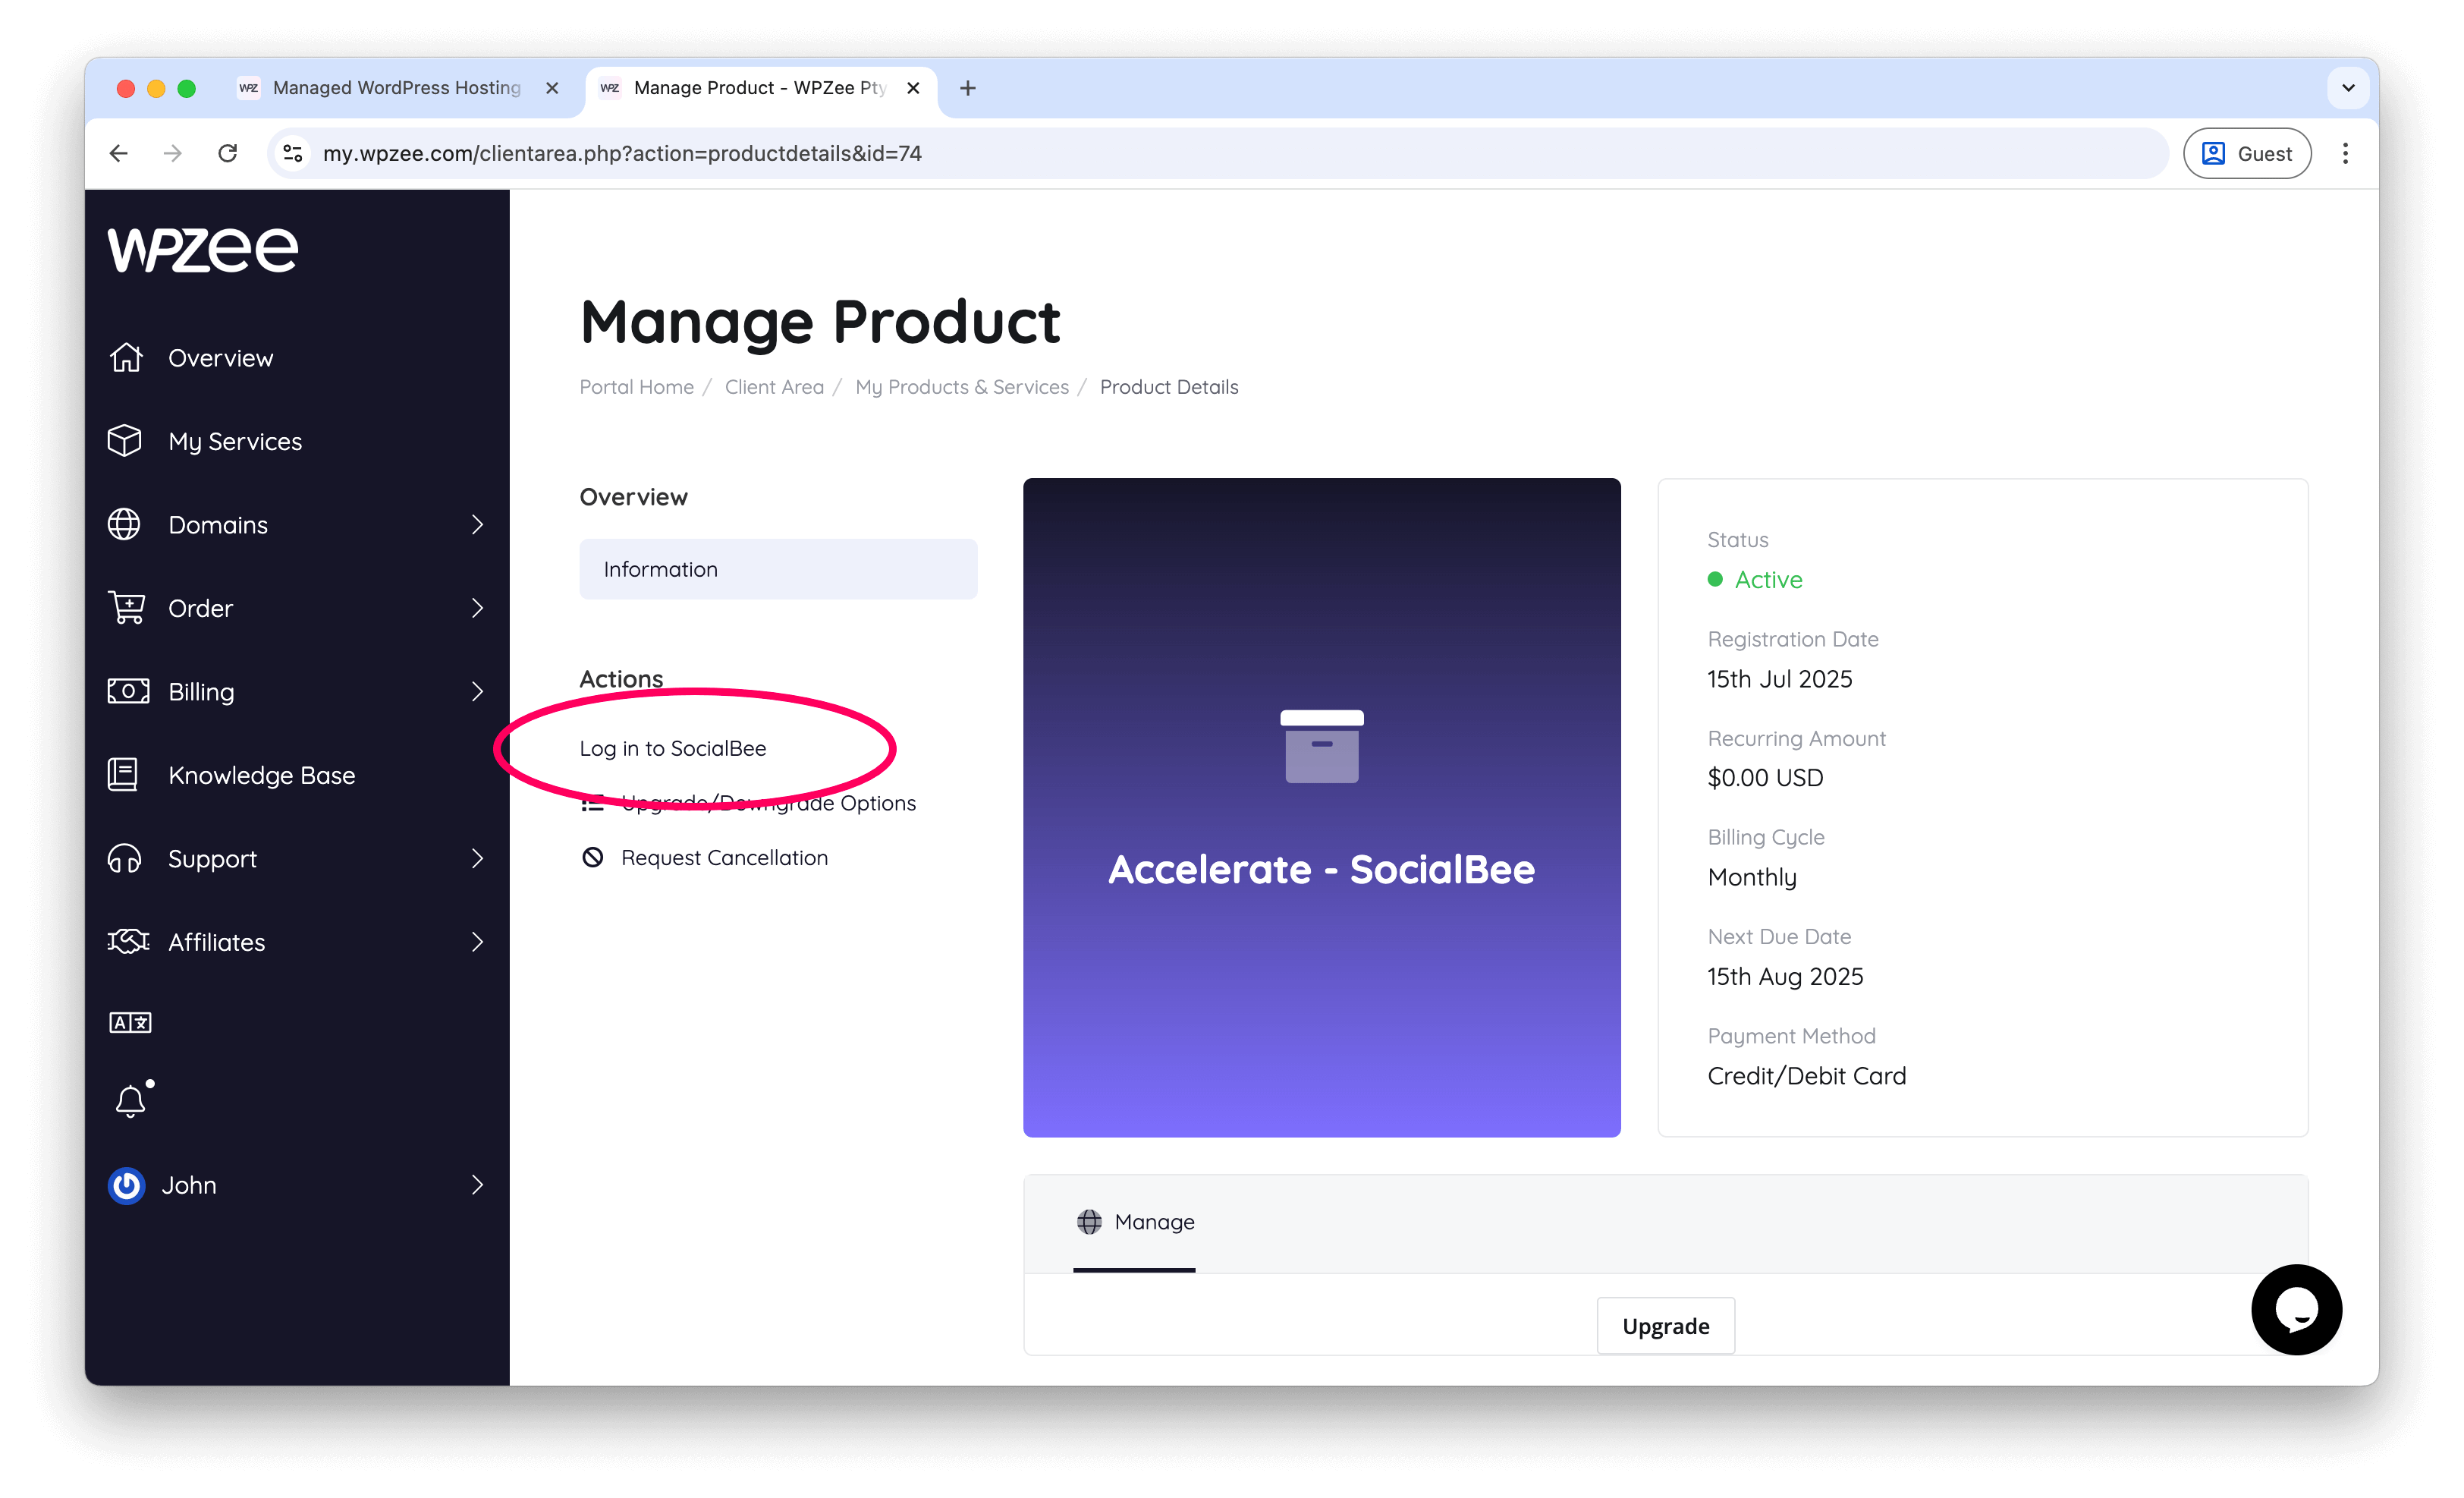Click the WPZee logo
The height and width of the screenshot is (1498, 2464).
coord(203,249)
